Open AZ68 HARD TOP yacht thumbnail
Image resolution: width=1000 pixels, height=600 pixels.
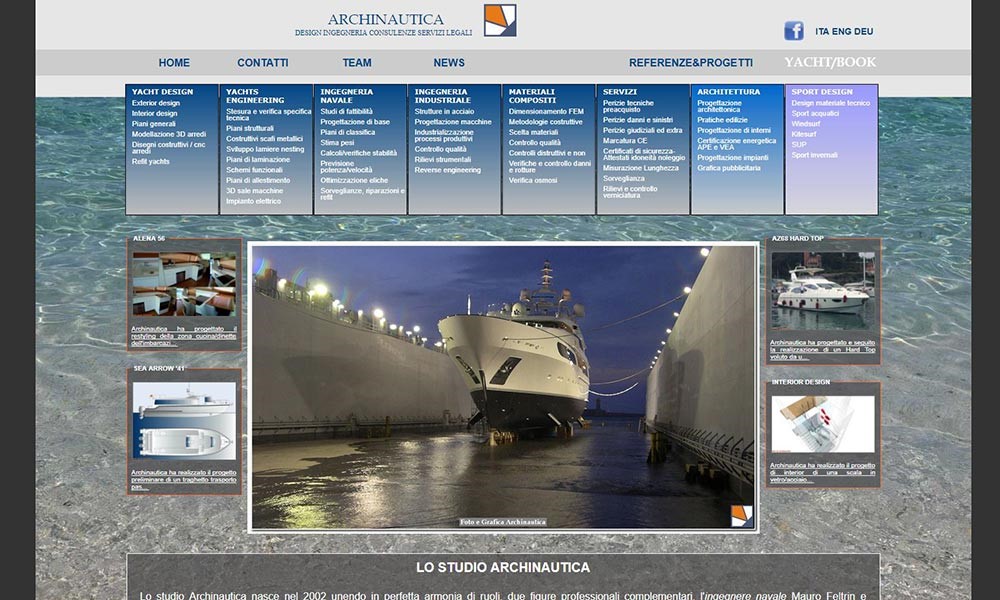tap(823, 290)
